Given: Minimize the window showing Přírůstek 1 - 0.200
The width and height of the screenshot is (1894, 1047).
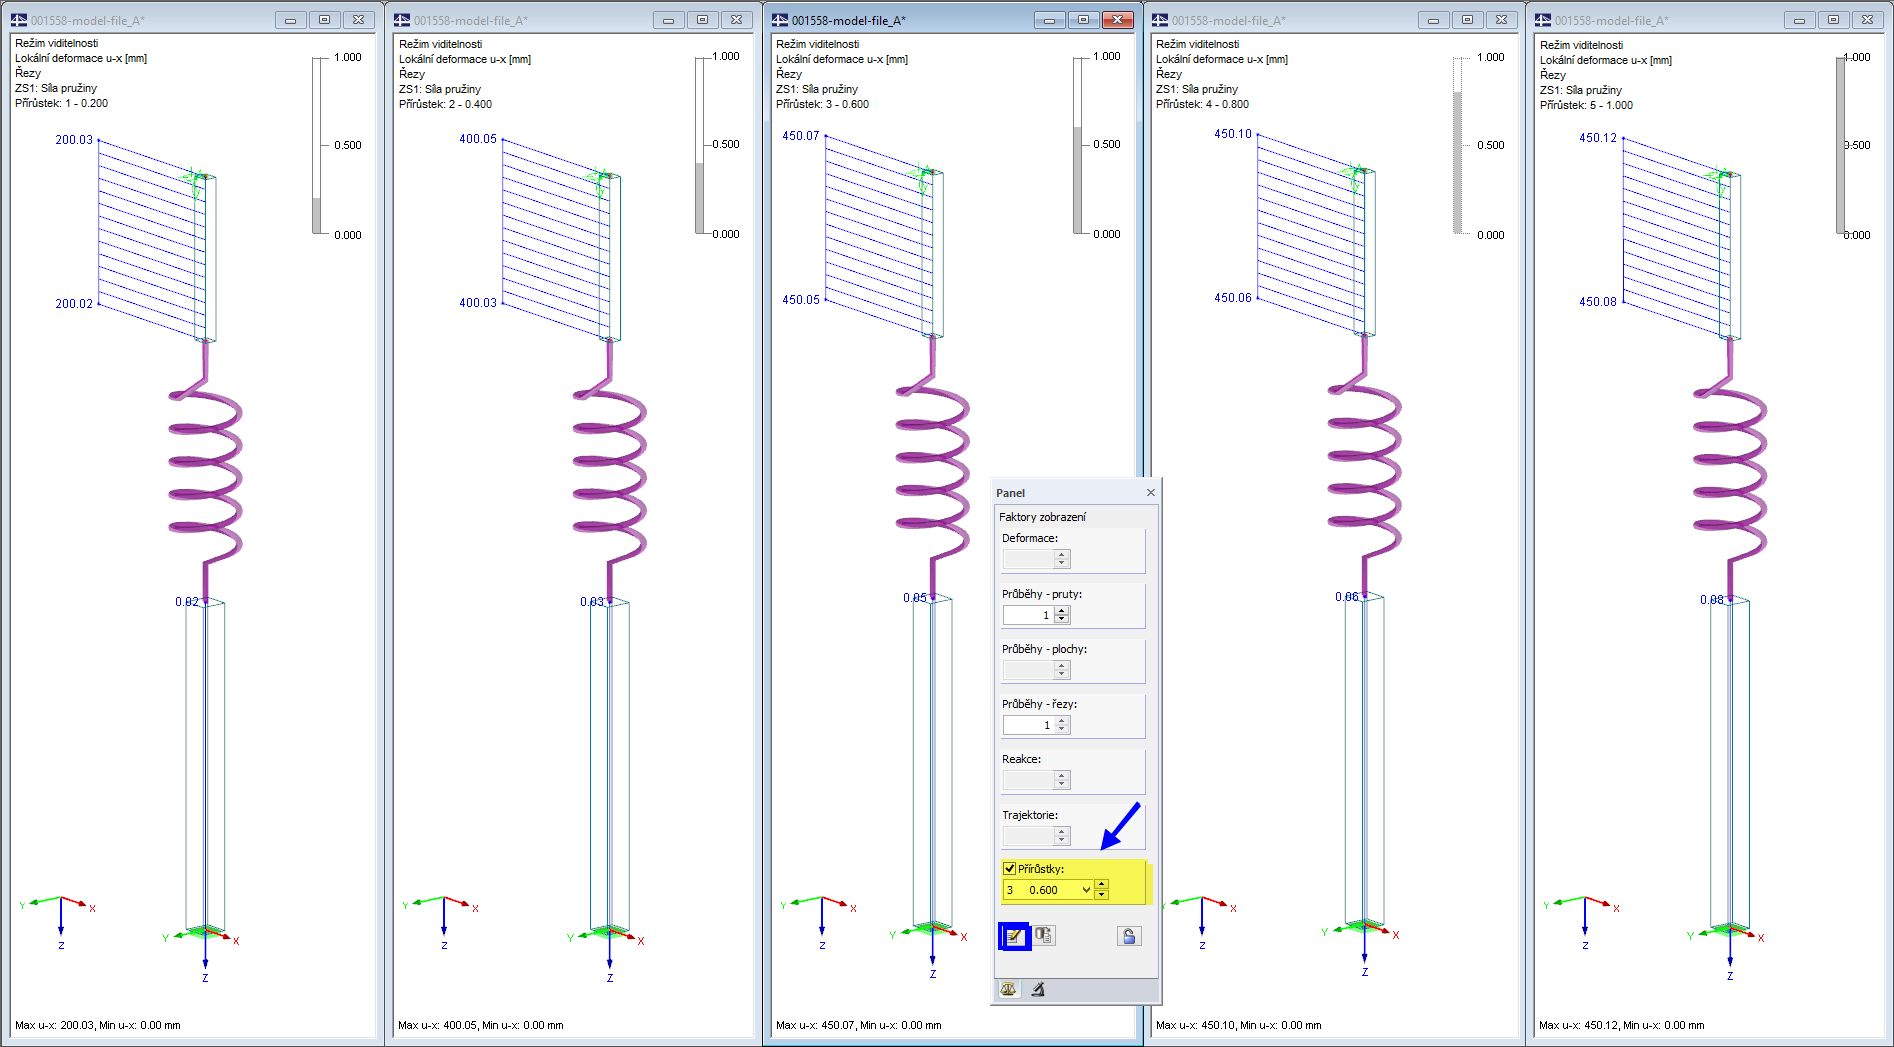Looking at the screenshot, I should tap(290, 20).
